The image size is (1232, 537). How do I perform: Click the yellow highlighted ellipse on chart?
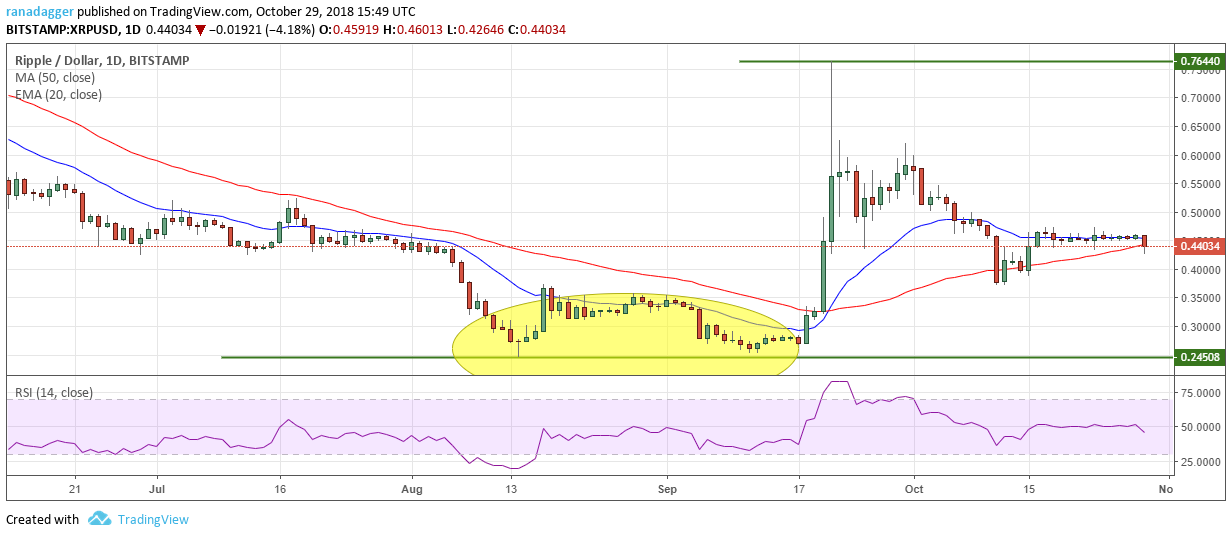coord(626,336)
